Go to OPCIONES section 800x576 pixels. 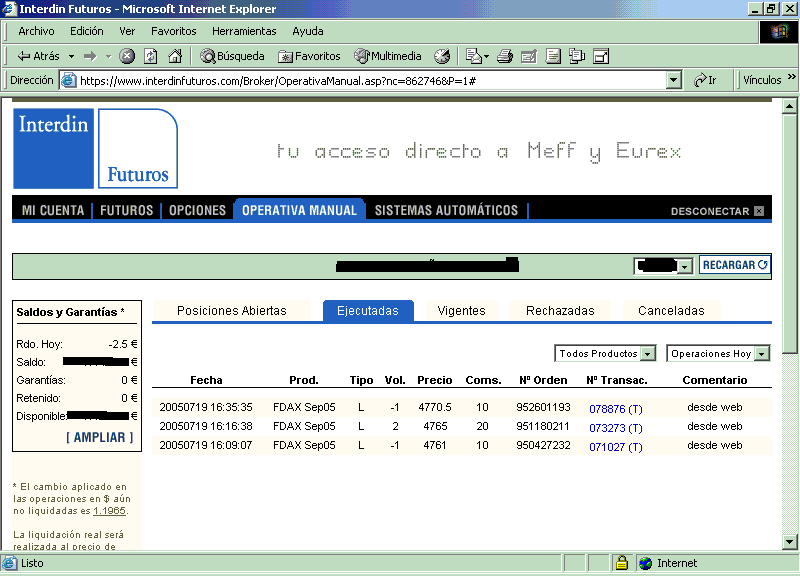click(197, 210)
